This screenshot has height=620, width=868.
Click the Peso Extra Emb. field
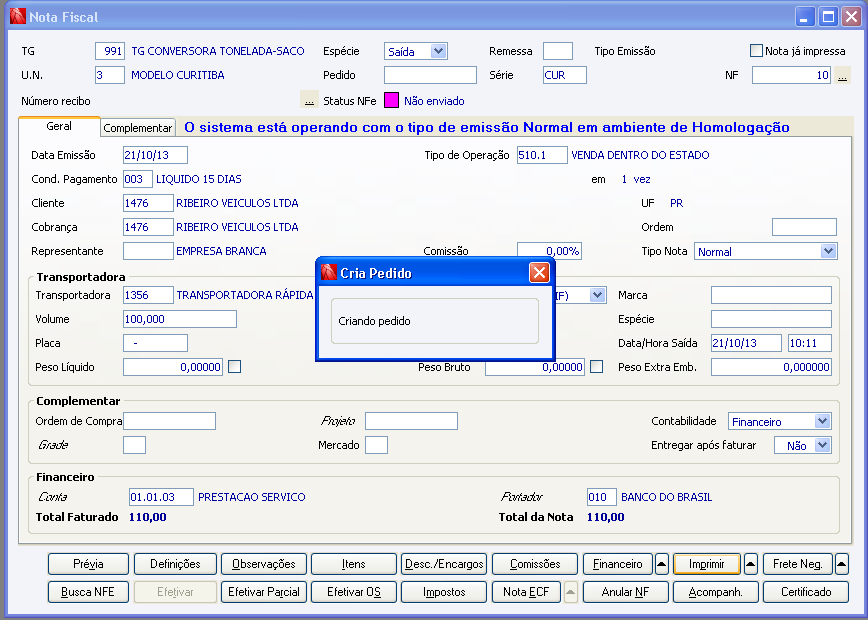pyautogui.click(x=771, y=366)
